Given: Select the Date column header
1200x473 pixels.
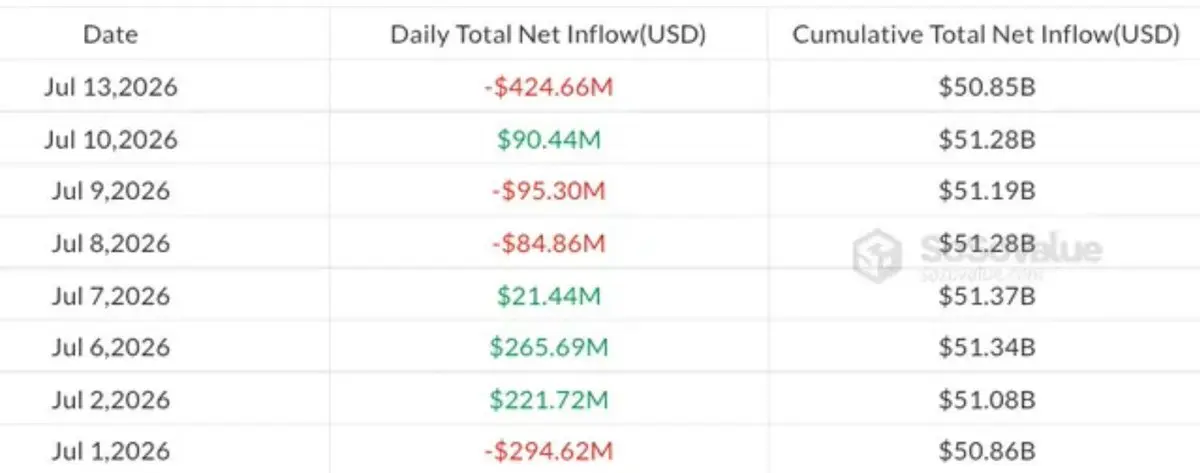Looking at the screenshot, I should point(110,35).
